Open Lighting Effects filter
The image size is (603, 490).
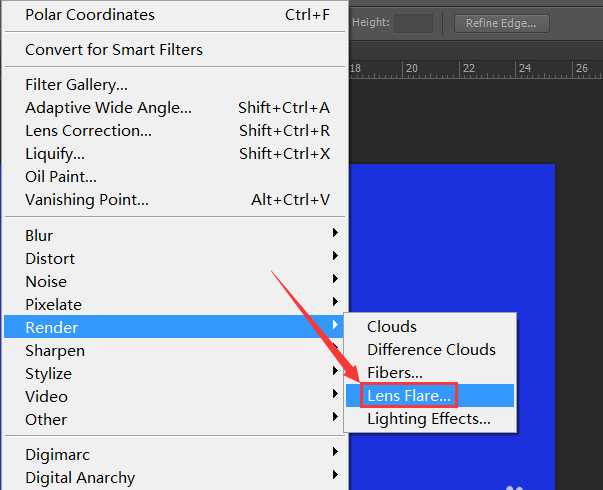point(429,419)
